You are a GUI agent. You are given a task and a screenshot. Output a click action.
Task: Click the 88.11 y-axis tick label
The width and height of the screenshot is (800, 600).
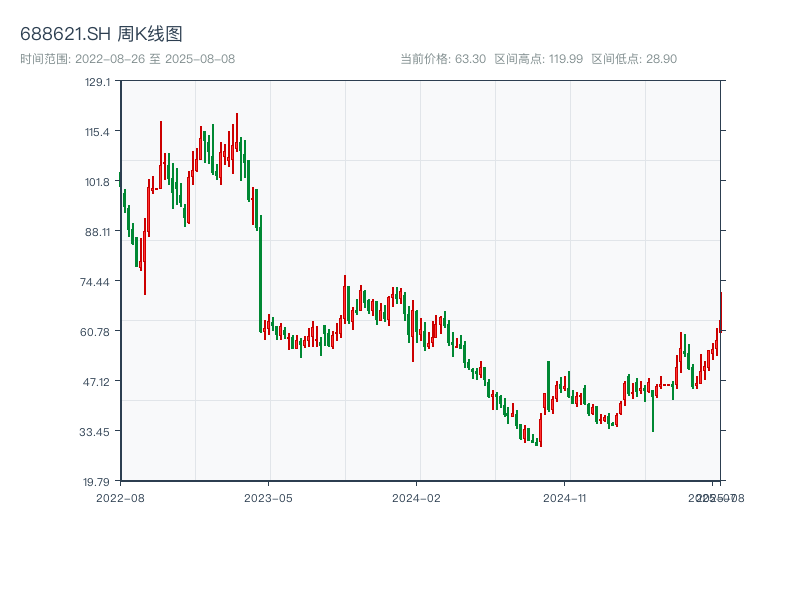(96, 232)
